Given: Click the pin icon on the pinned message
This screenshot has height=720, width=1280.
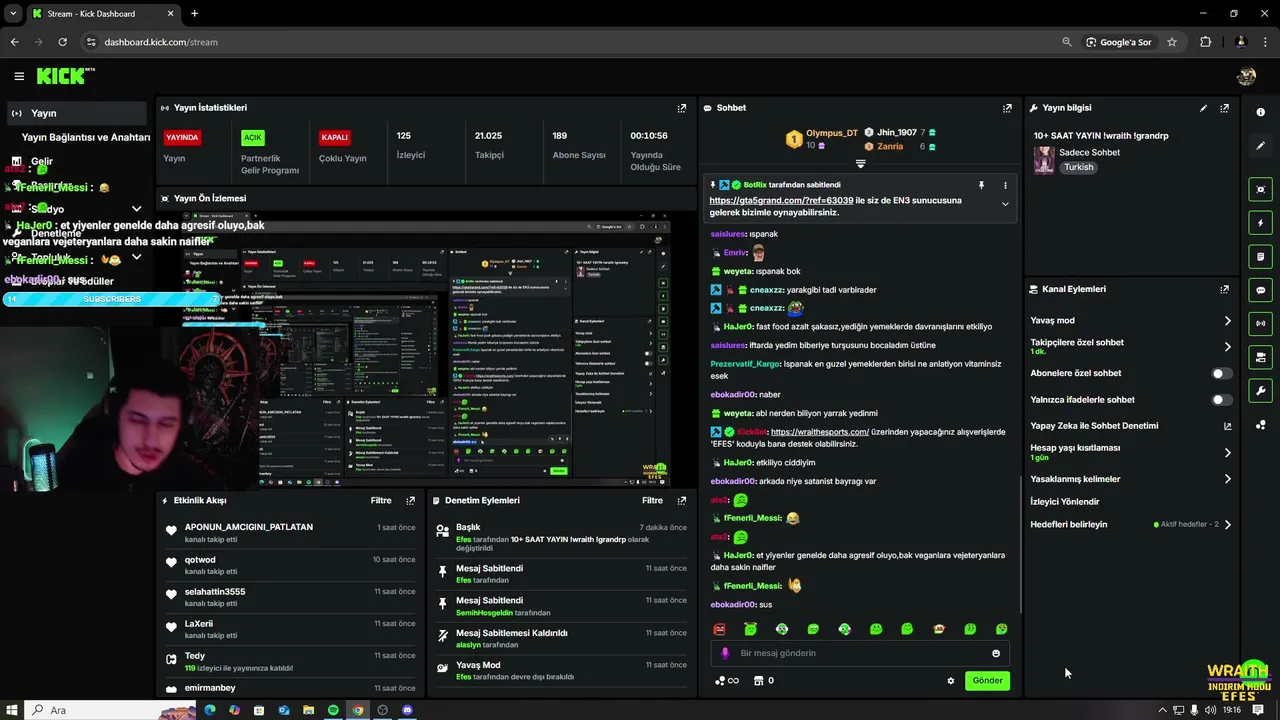Looking at the screenshot, I should (981, 185).
